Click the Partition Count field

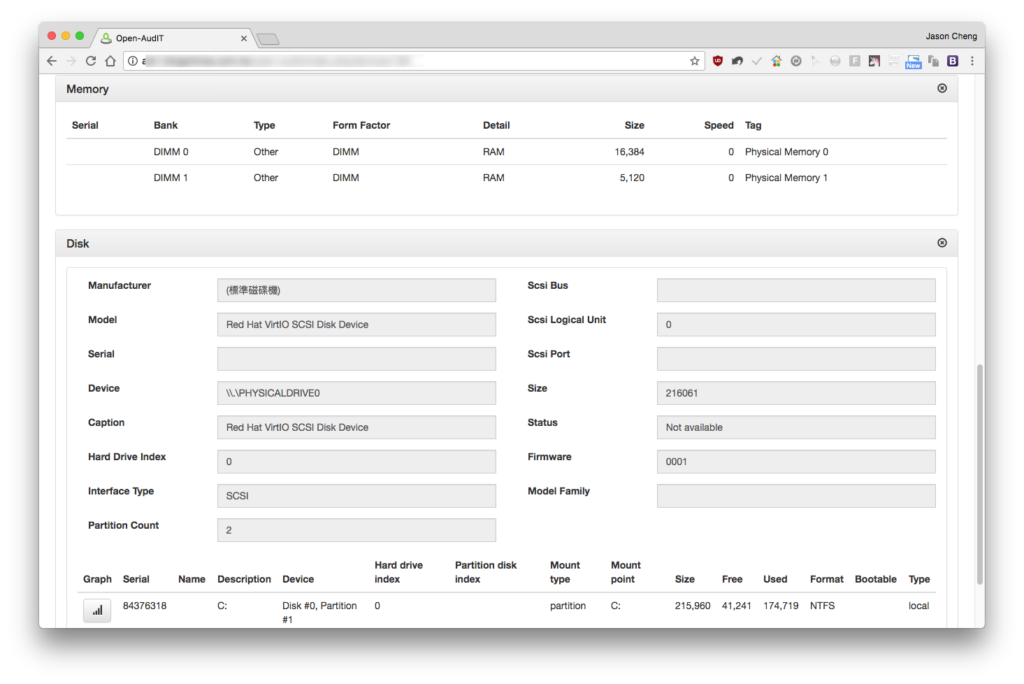357,530
